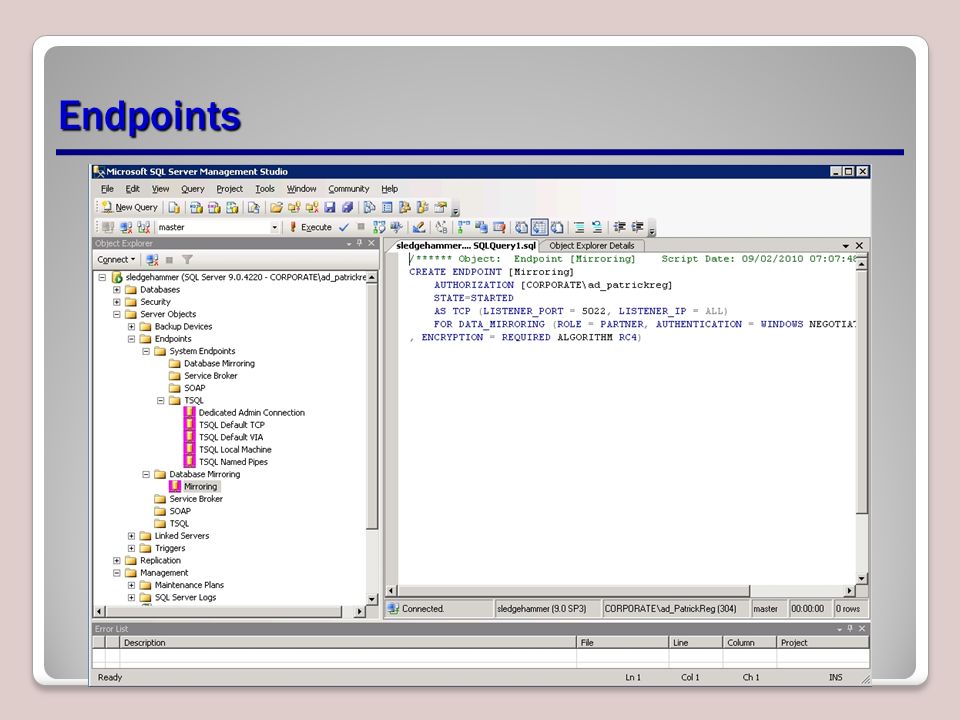Image resolution: width=960 pixels, height=720 pixels.
Task: Toggle auto-hide pin on Object Explorer panel
Action: tap(359, 243)
